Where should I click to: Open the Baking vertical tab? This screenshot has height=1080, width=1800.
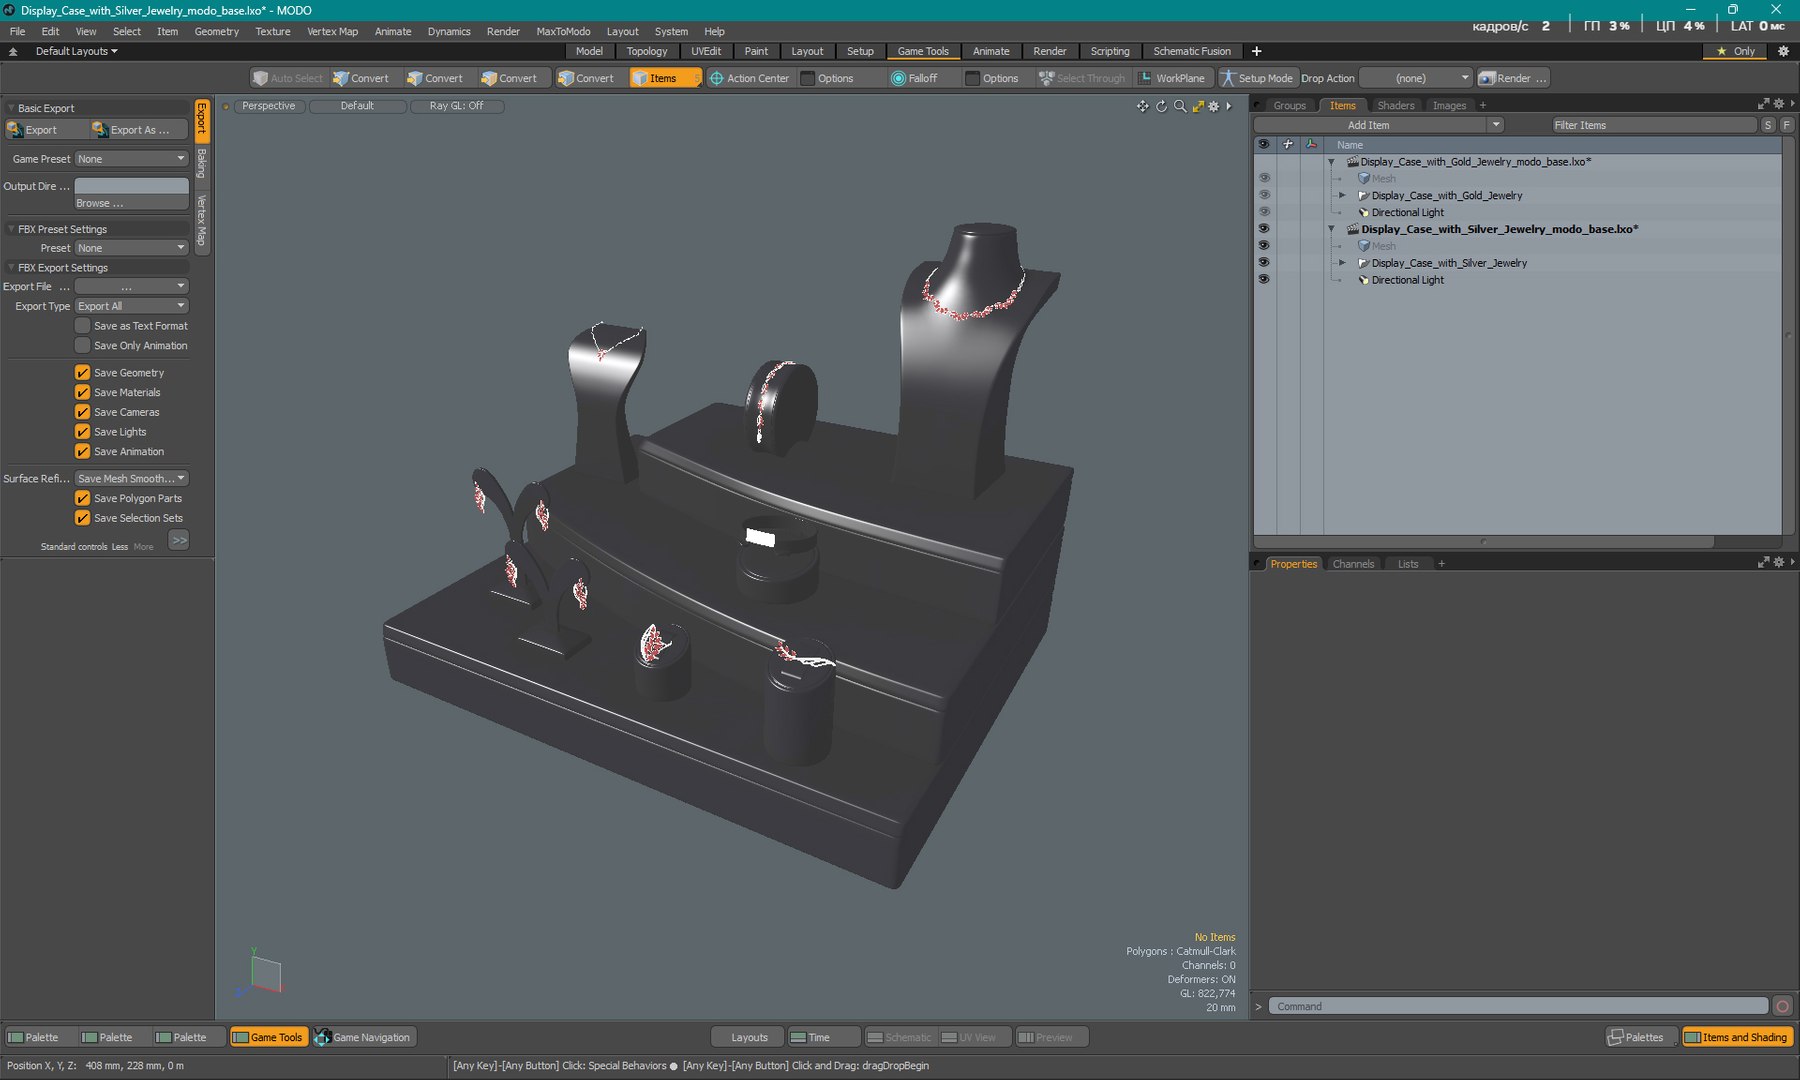202,163
